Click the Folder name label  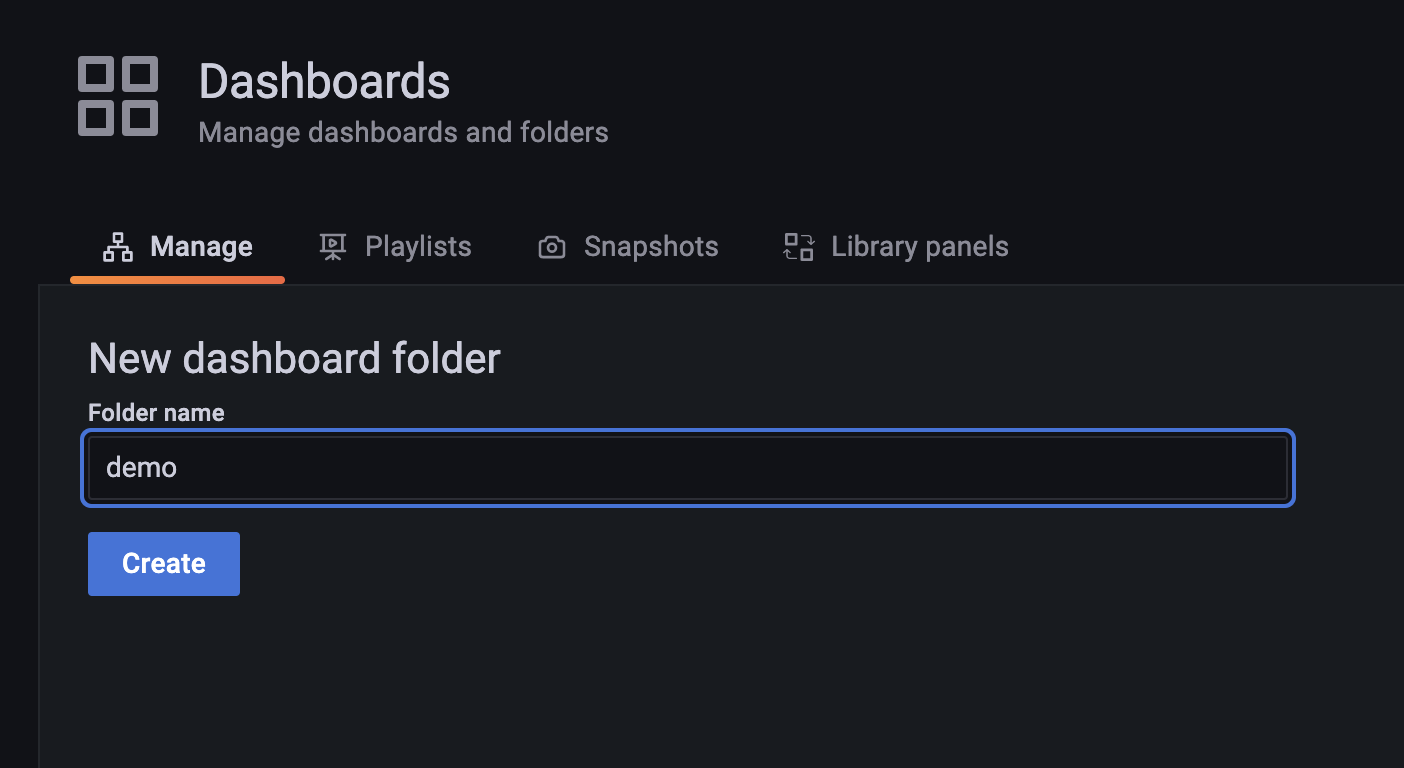coord(156,412)
